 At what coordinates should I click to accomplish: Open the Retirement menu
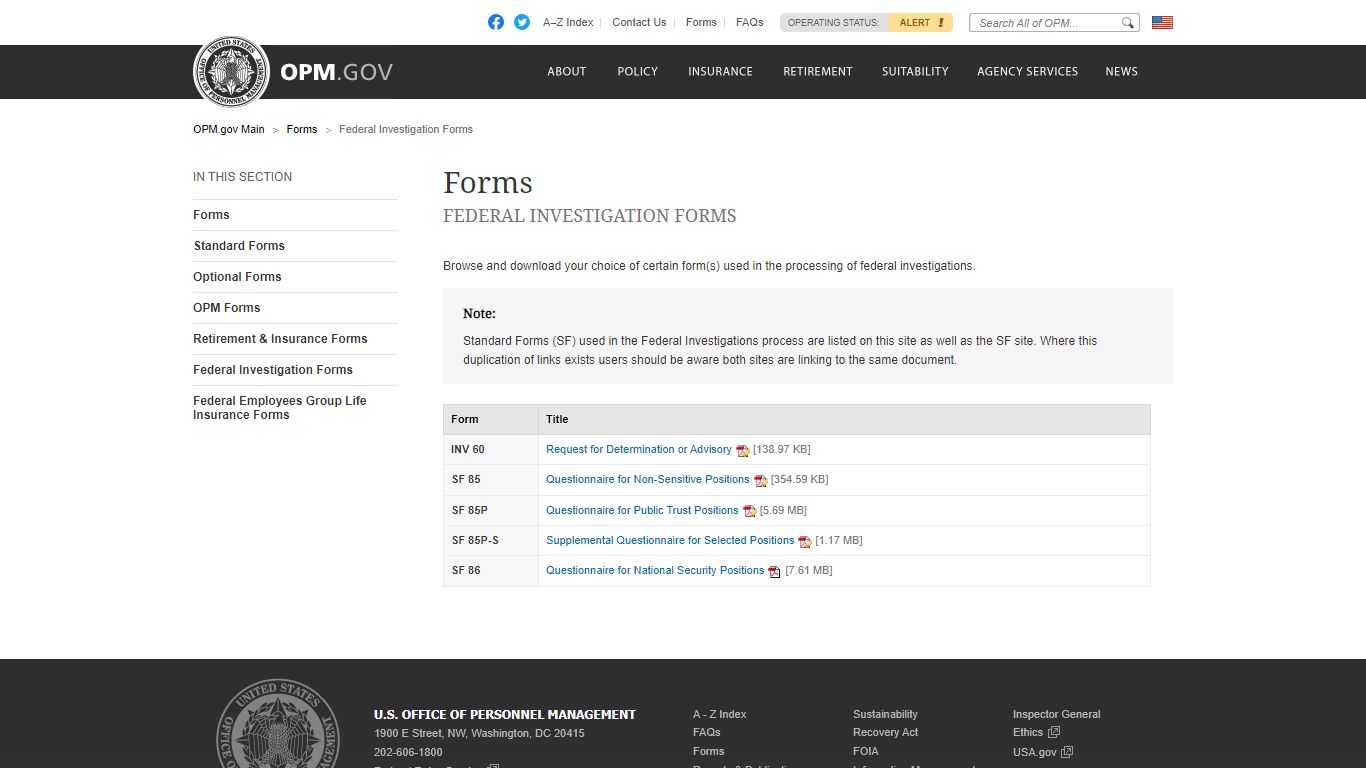pos(818,71)
